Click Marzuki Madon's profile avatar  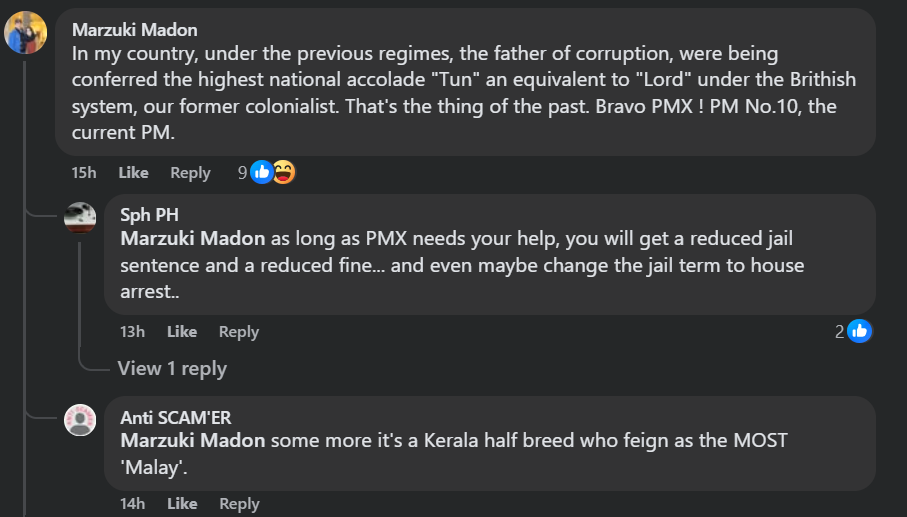pyautogui.click(x=26, y=33)
